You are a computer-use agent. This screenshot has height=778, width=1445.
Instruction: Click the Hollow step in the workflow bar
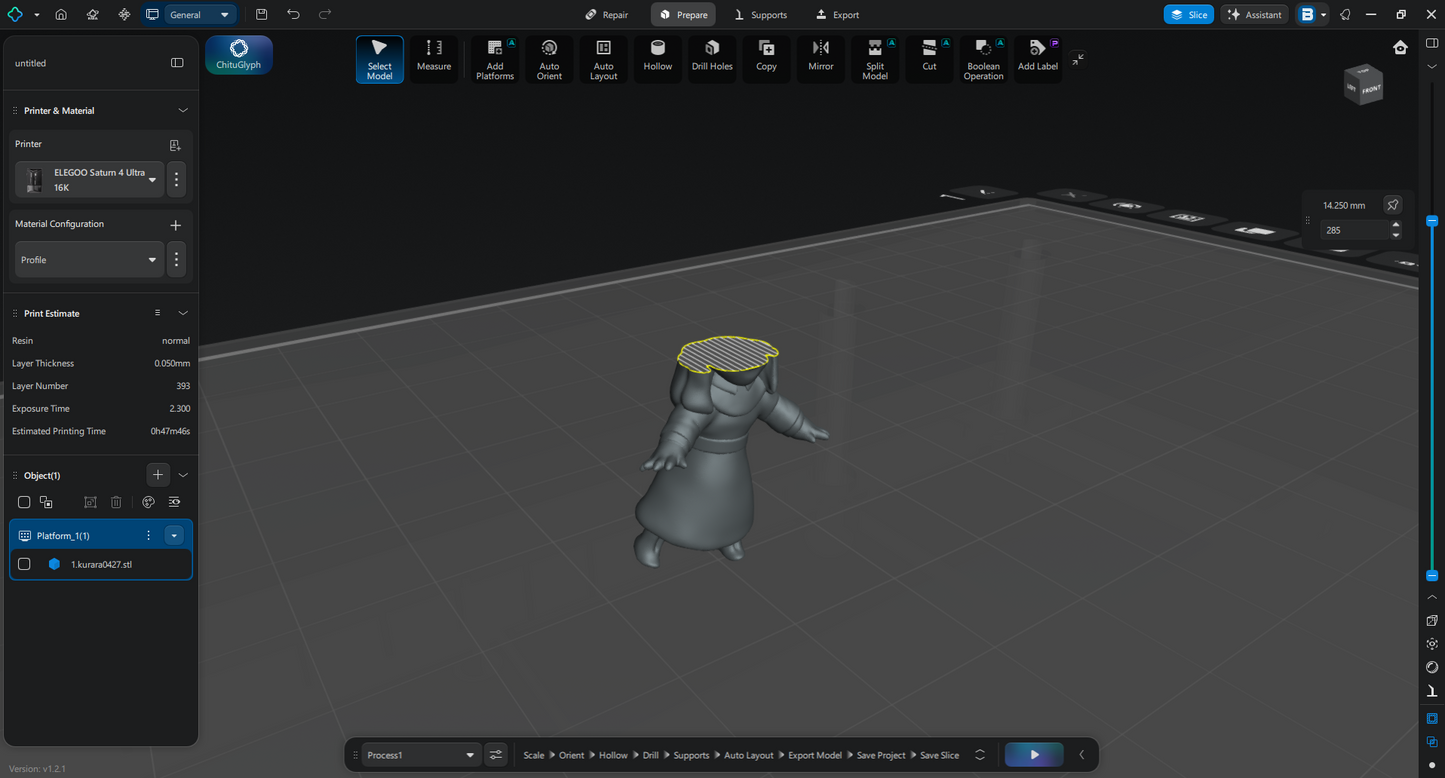coord(613,755)
